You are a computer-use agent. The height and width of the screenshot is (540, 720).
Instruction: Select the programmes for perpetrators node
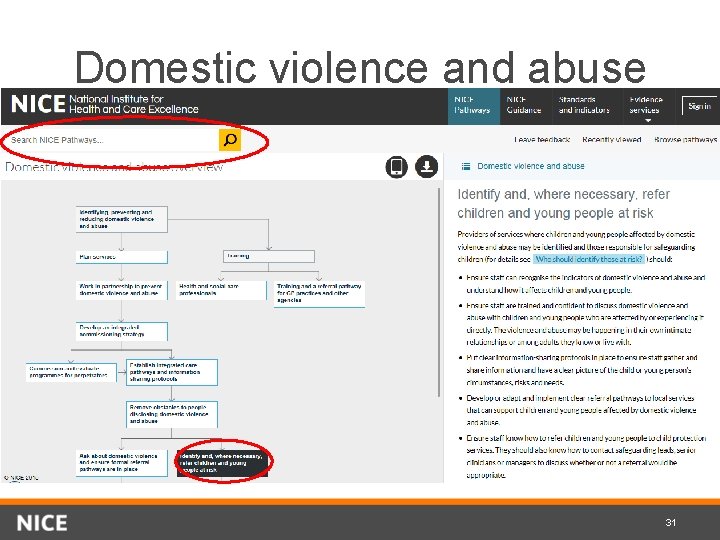tap(71, 372)
